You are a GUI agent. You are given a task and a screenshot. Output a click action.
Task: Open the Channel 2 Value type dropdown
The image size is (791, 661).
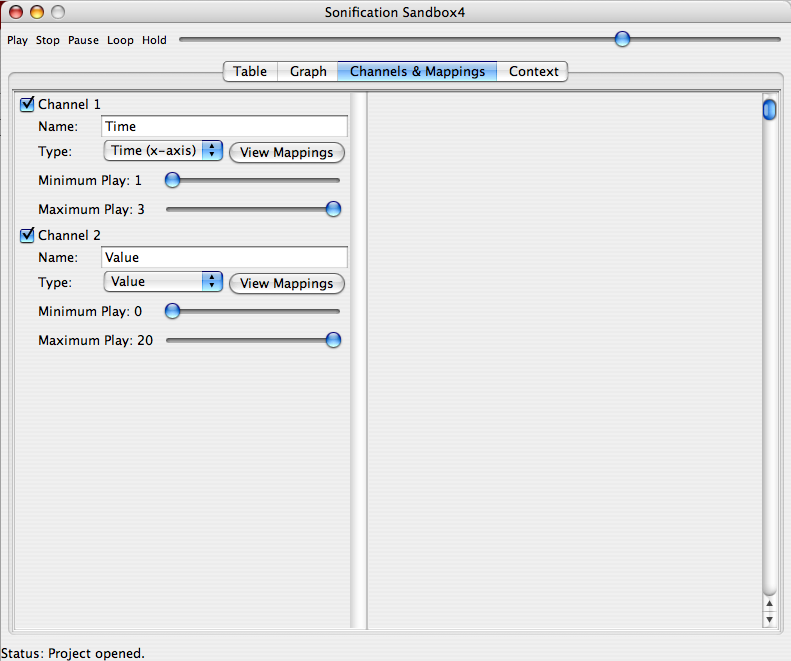click(x=163, y=282)
